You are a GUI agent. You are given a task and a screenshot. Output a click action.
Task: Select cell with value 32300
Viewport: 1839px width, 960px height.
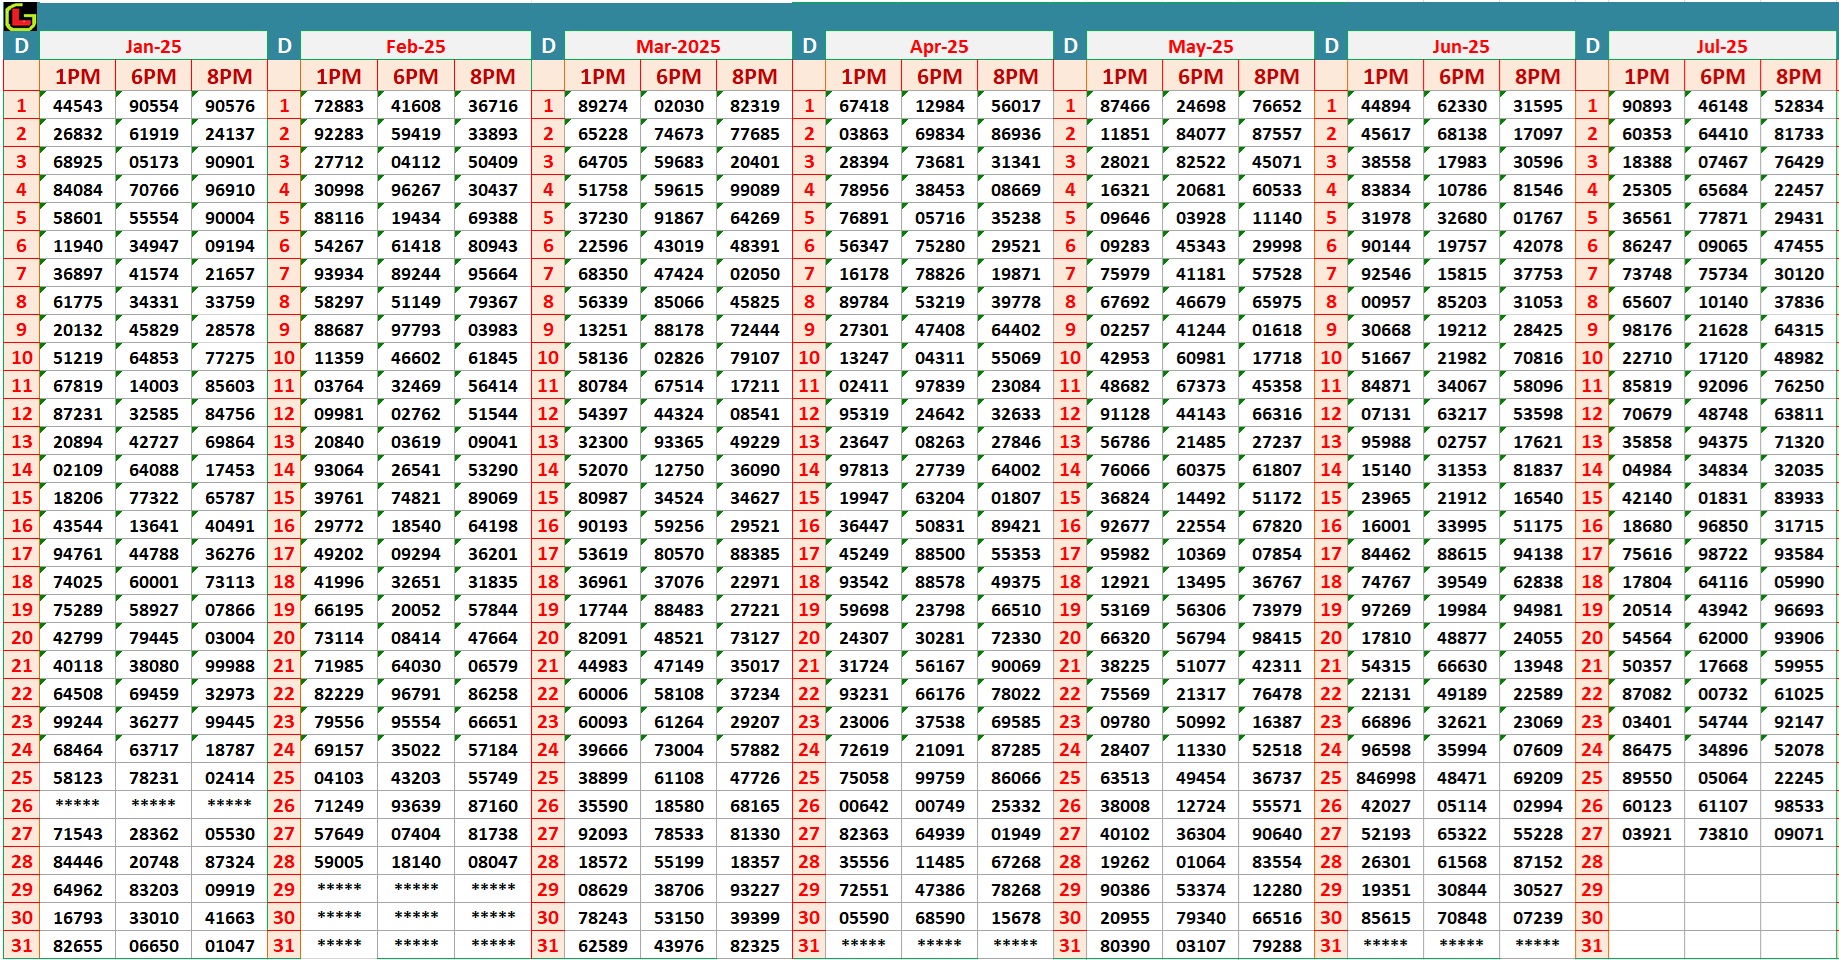click(x=603, y=442)
